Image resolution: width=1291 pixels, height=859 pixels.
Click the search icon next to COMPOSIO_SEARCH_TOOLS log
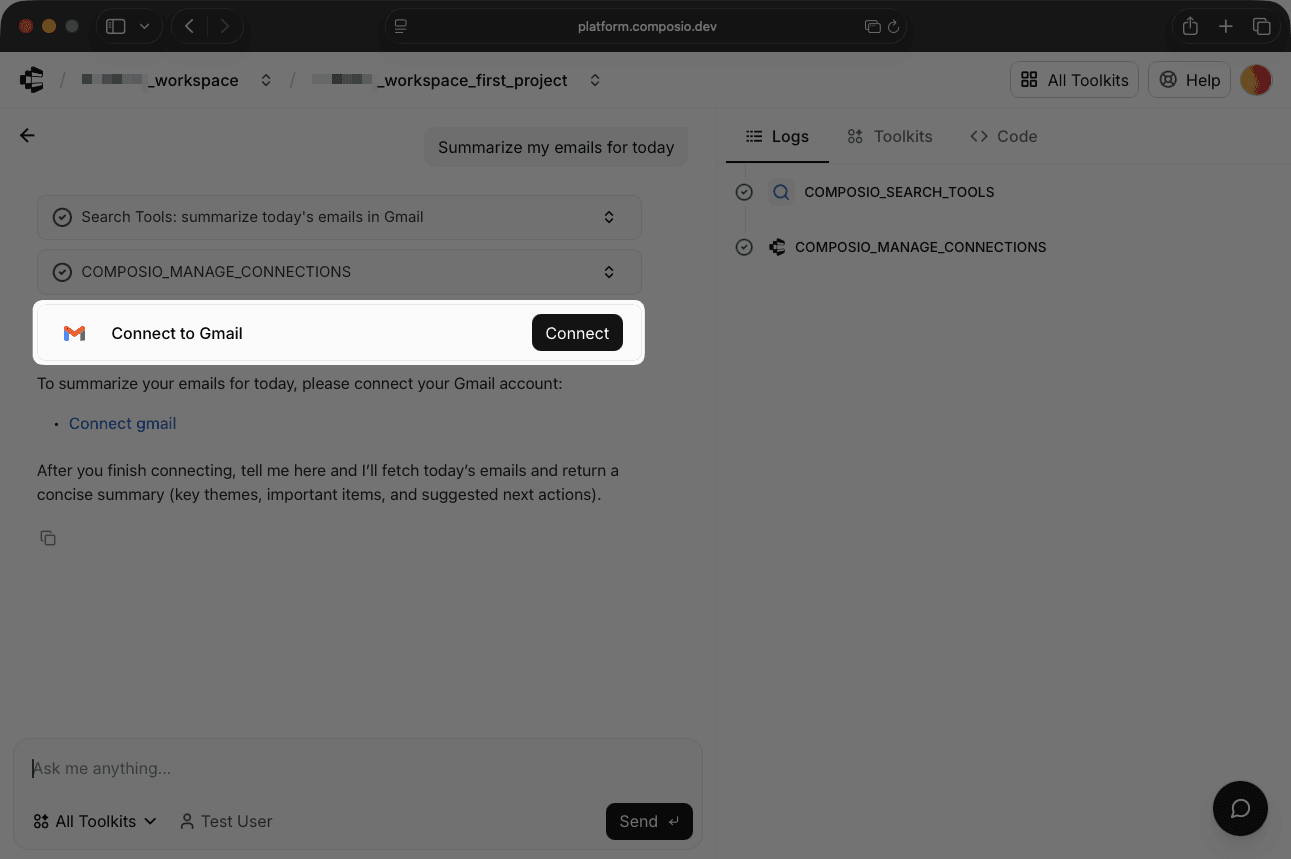[x=781, y=191]
